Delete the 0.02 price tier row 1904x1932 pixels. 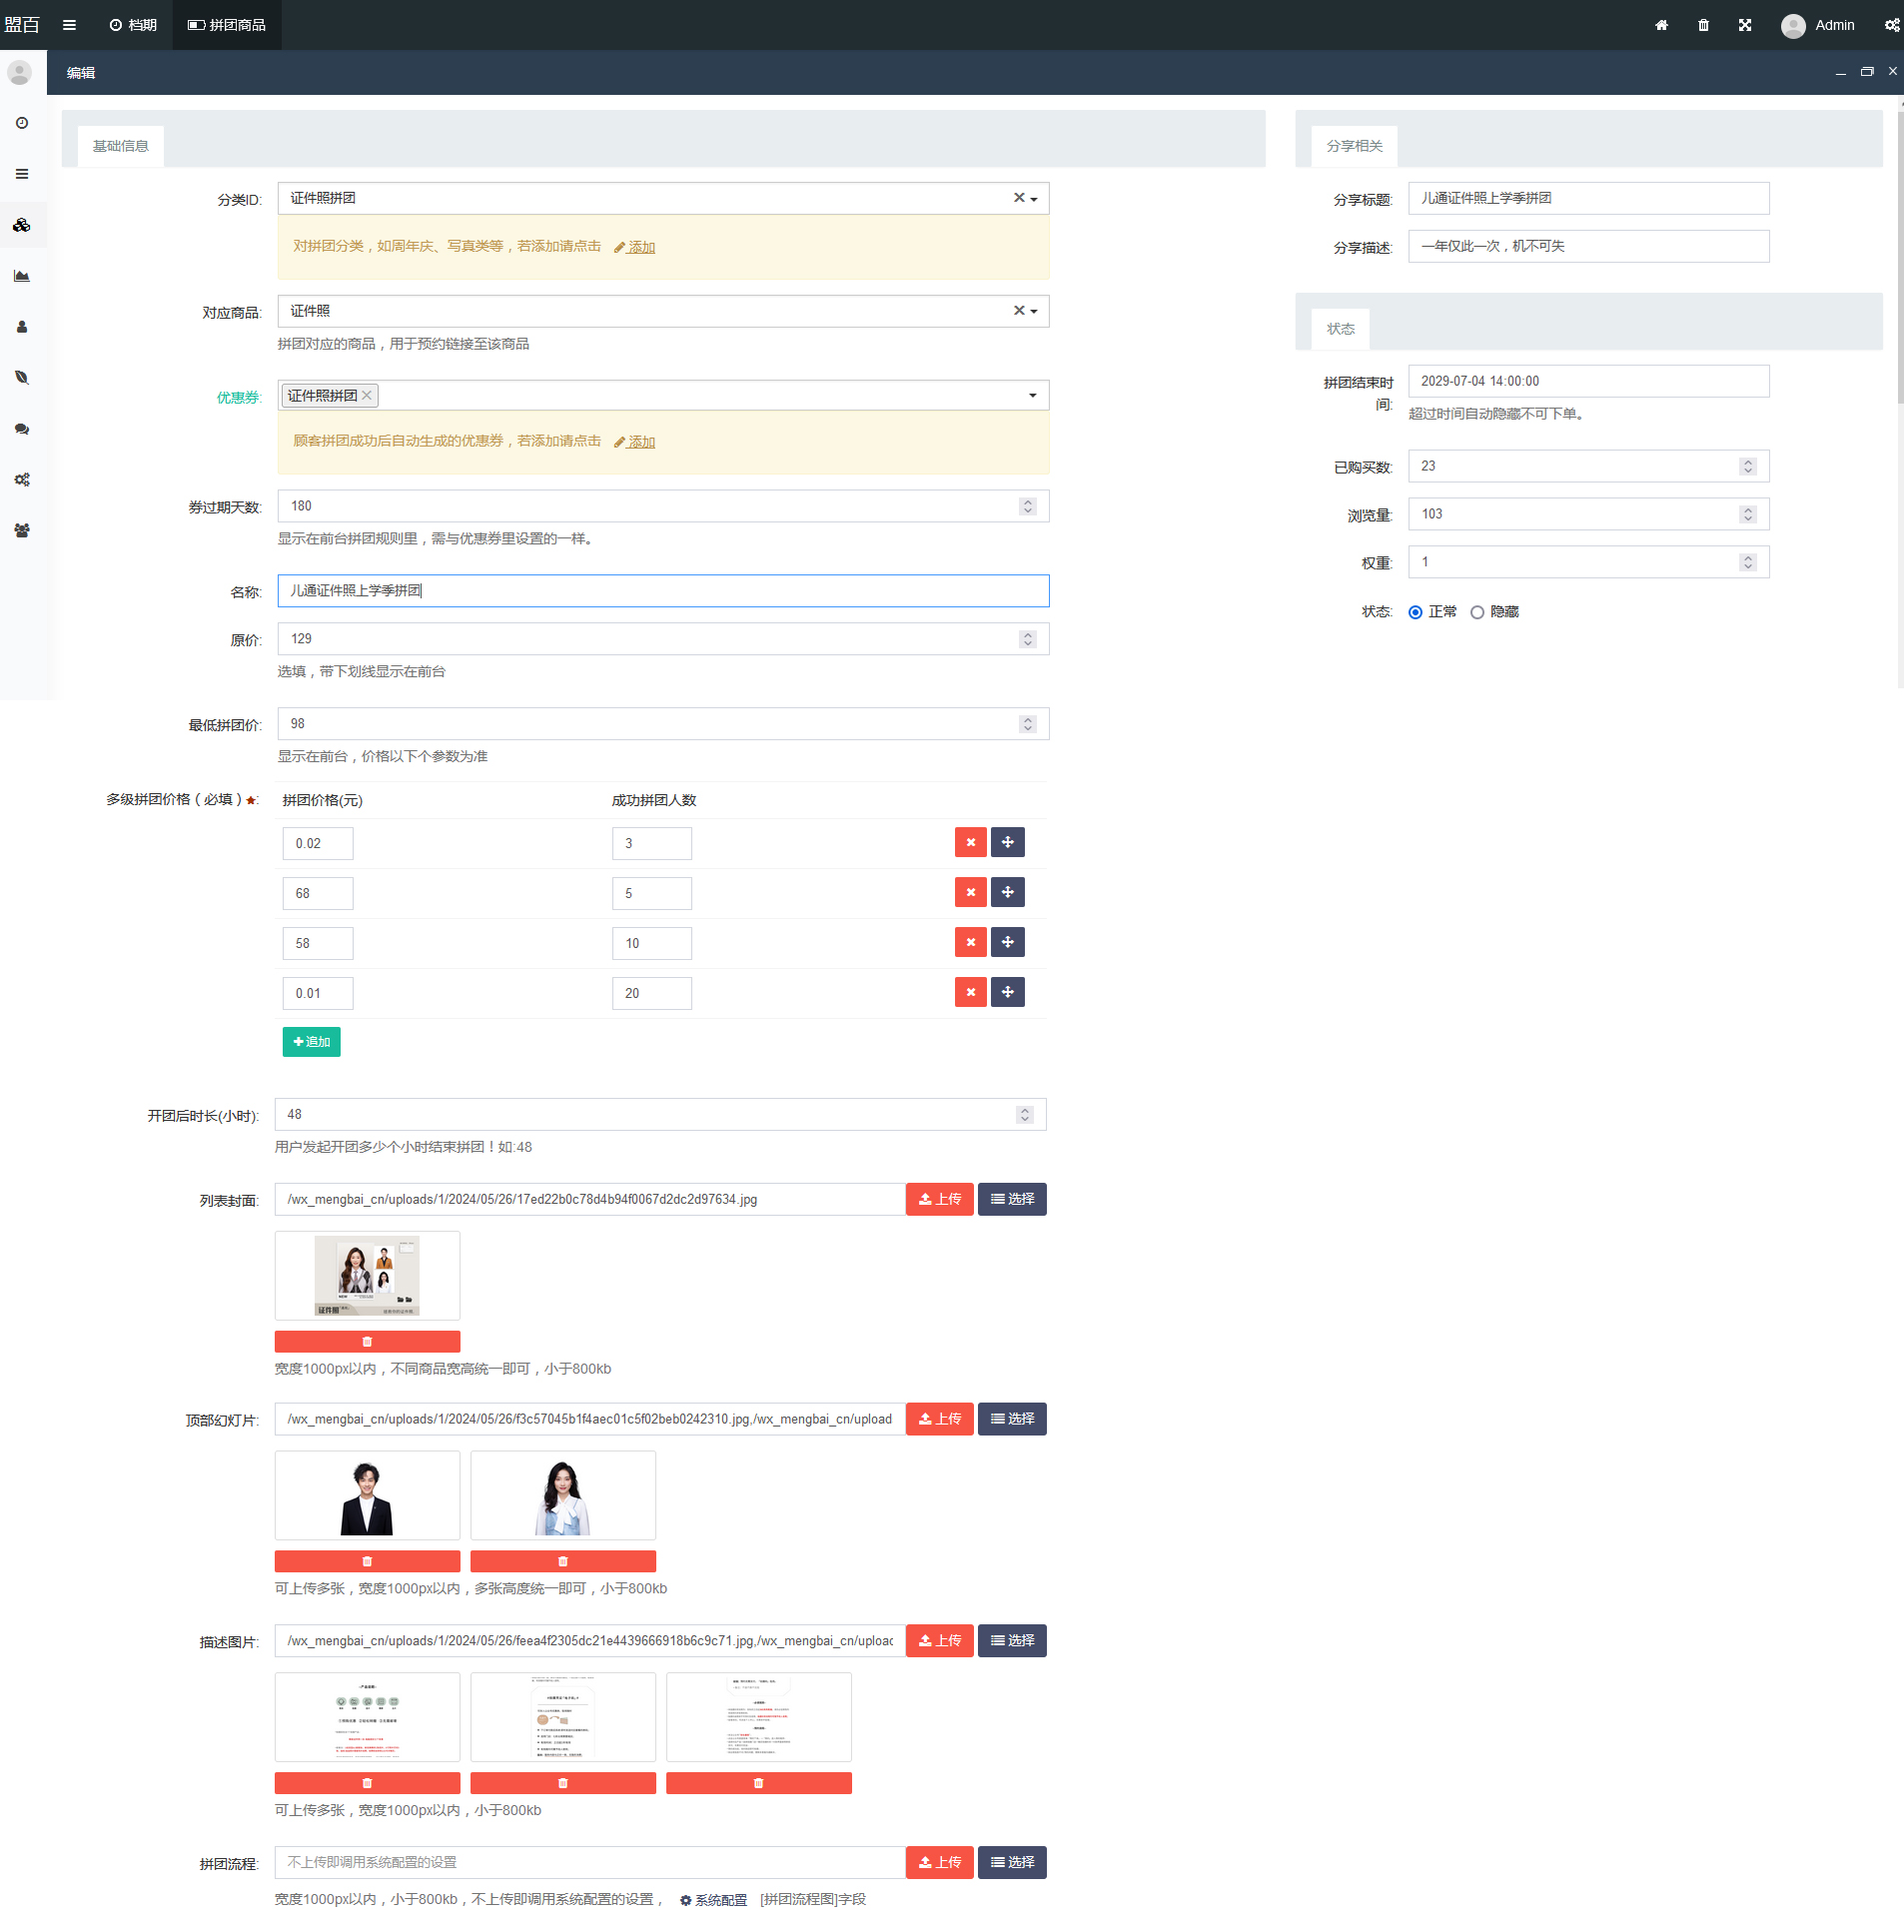[x=970, y=843]
